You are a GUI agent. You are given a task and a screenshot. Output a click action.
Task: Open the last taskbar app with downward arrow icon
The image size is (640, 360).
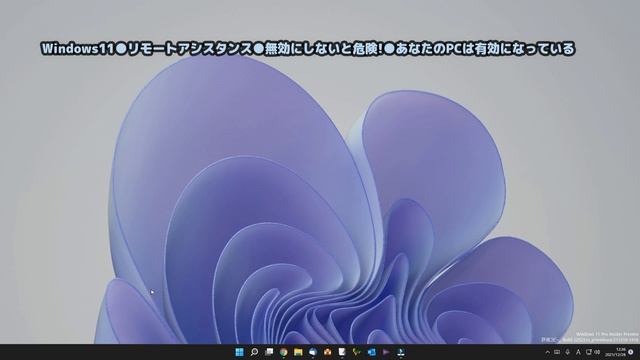[401, 352]
